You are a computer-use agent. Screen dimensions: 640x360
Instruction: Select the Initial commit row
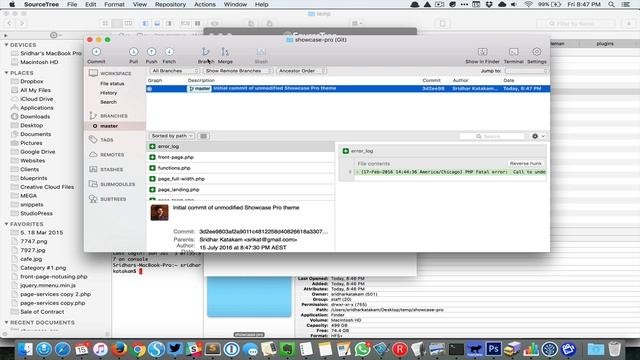[348, 89]
